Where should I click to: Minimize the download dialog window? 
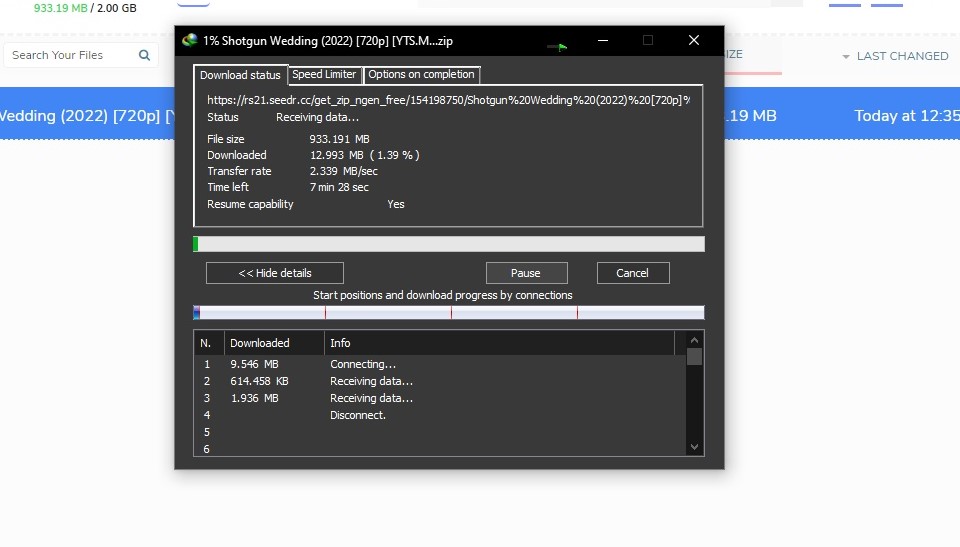tap(603, 40)
